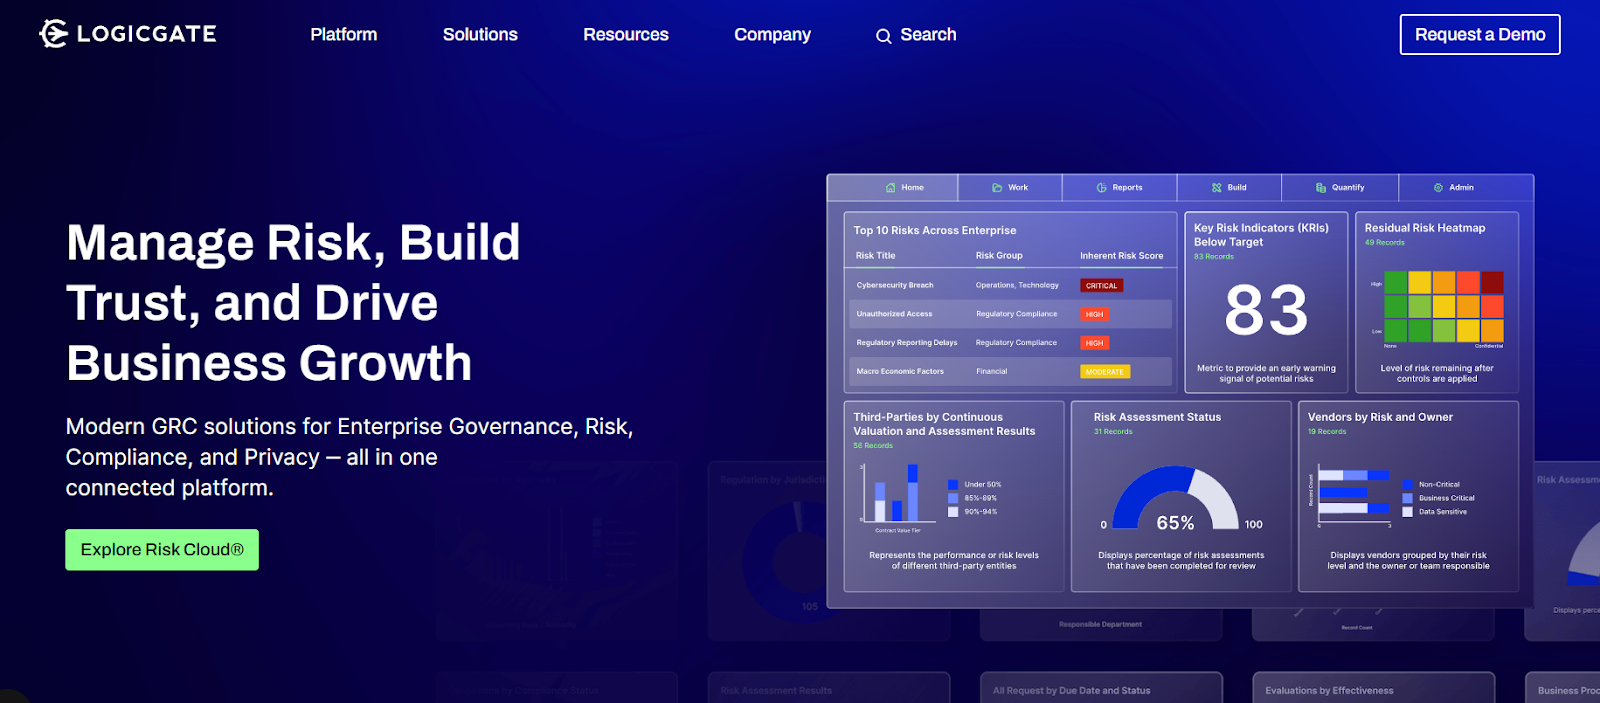Click the Financial risk group cell
The height and width of the screenshot is (703, 1600).
[992, 372]
